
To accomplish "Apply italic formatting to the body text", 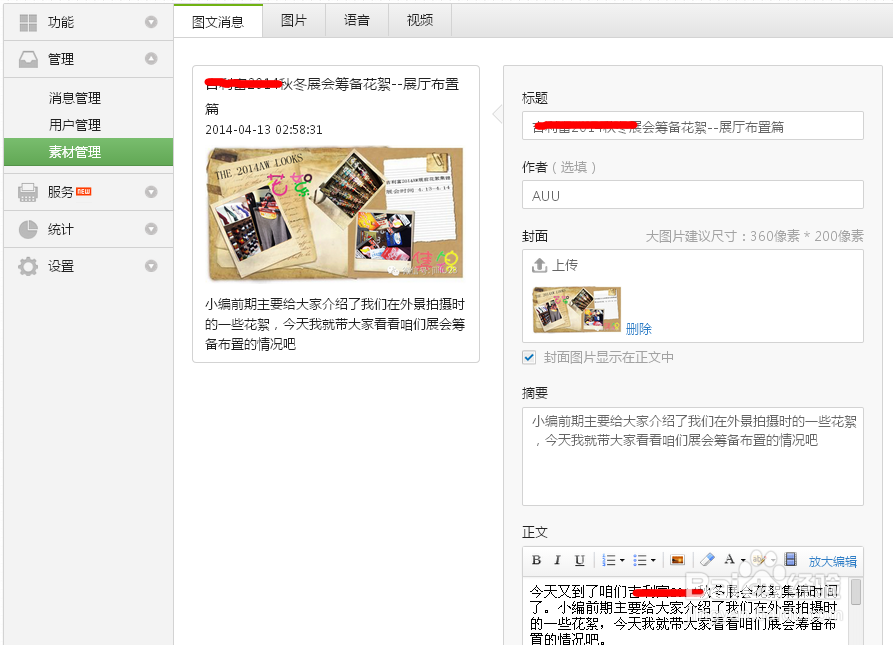I will point(558,560).
